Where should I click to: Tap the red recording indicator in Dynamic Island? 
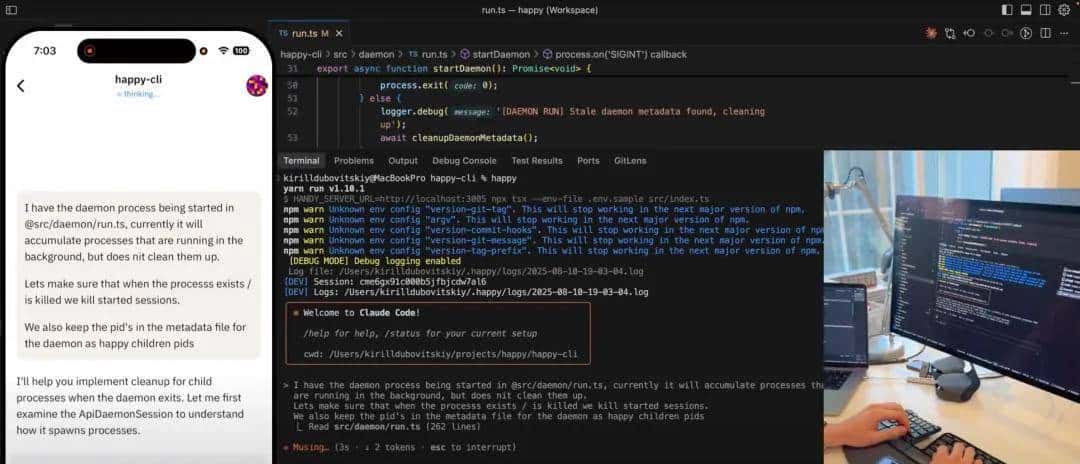click(90, 50)
